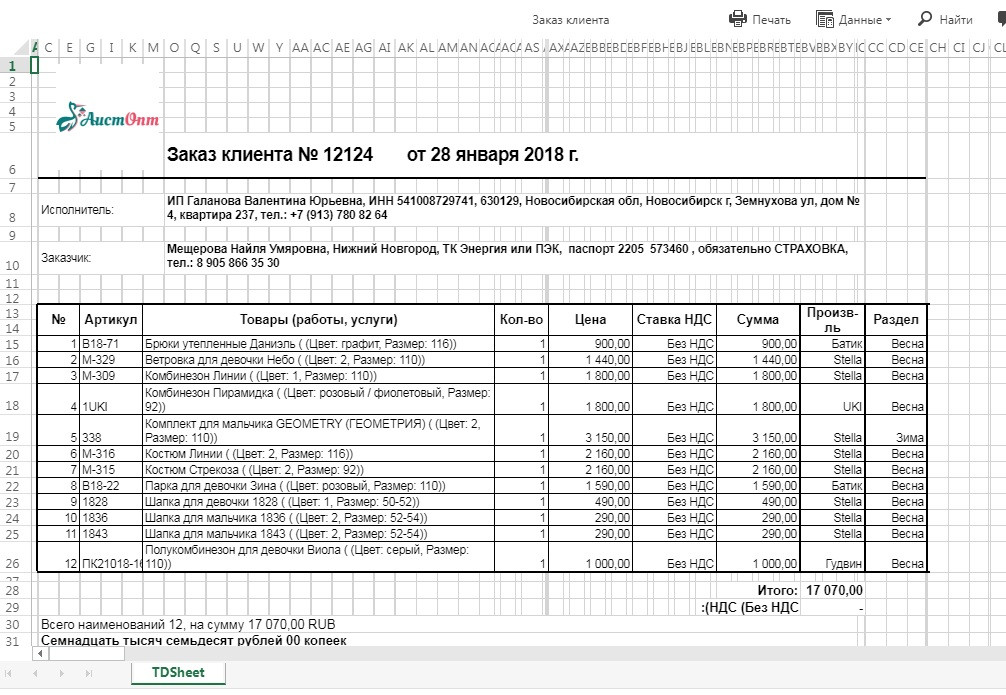Viewport: 1006px width, 695px height.
Task: Select column header AA
Action: pos(300,47)
